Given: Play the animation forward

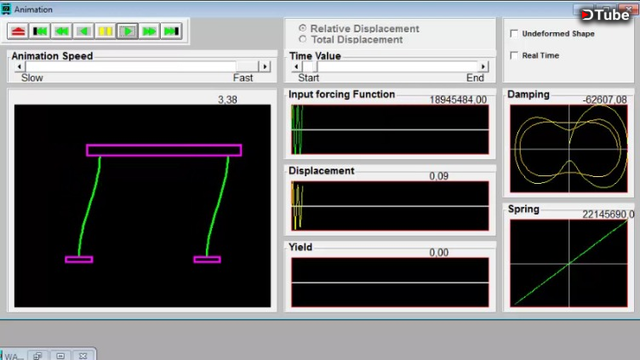Looking at the screenshot, I should coord(127,31).
